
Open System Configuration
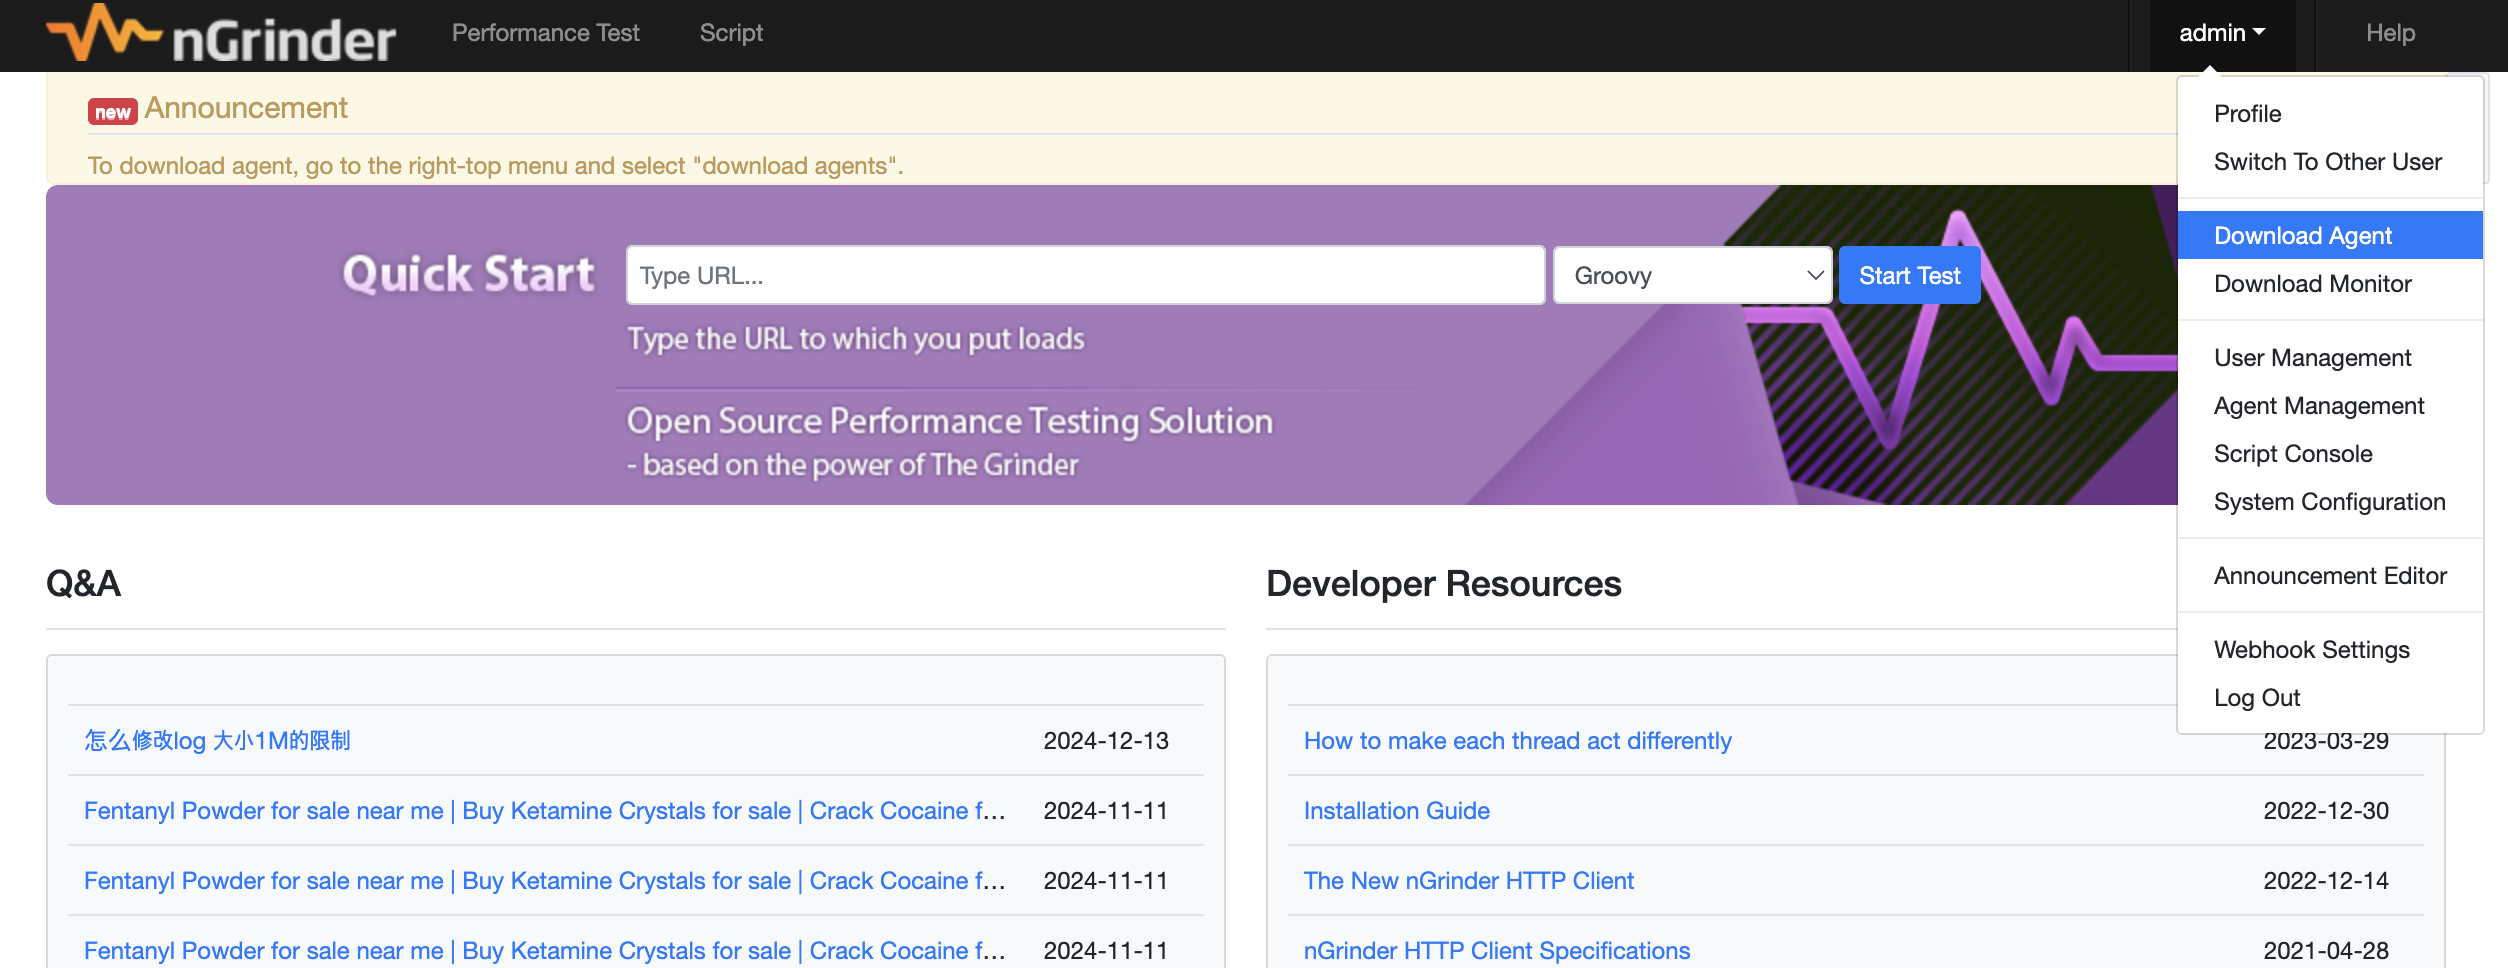tap(2330, 502)
